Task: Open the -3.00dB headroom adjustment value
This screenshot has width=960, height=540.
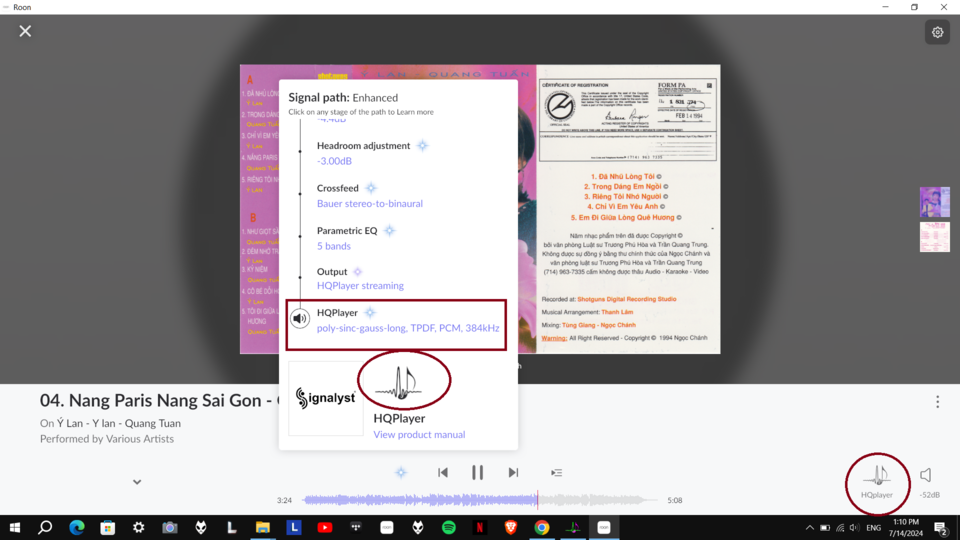Action: 334,161
